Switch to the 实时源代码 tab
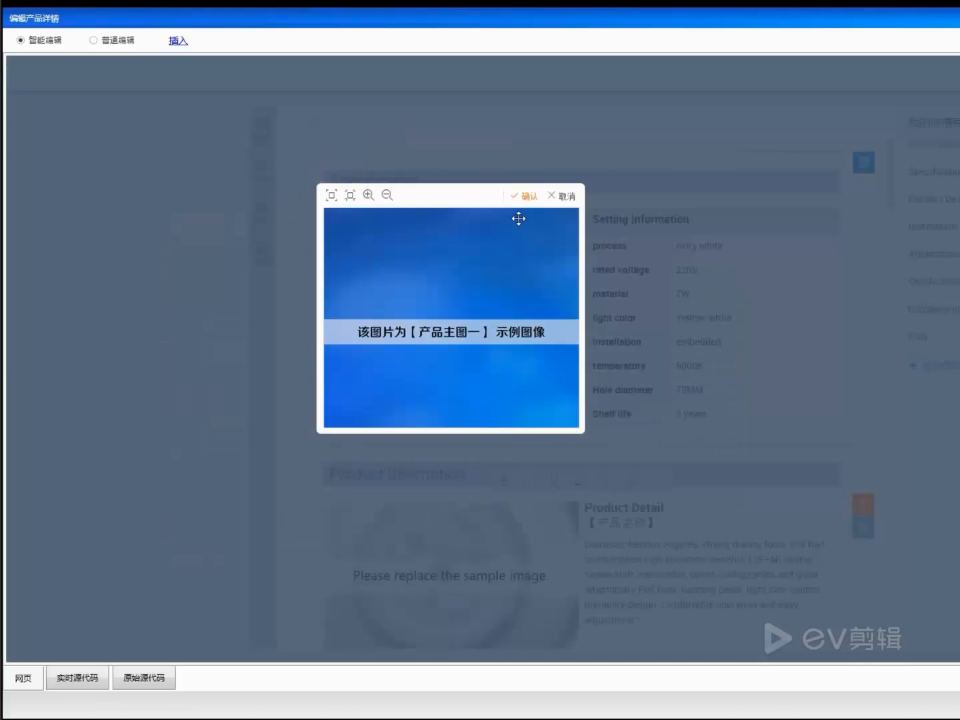The width and height of the screenshot is (960, 720). click(77, 678)
